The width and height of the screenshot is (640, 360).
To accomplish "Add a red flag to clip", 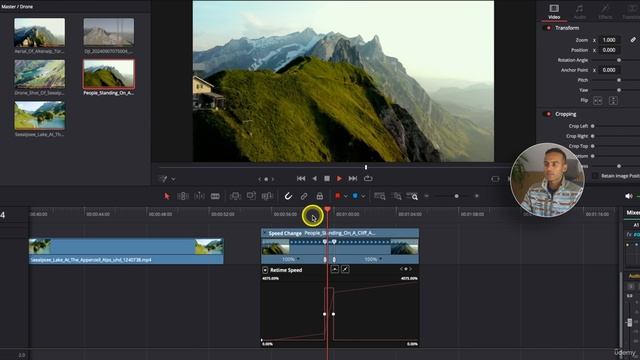I will tap(338, 196).
